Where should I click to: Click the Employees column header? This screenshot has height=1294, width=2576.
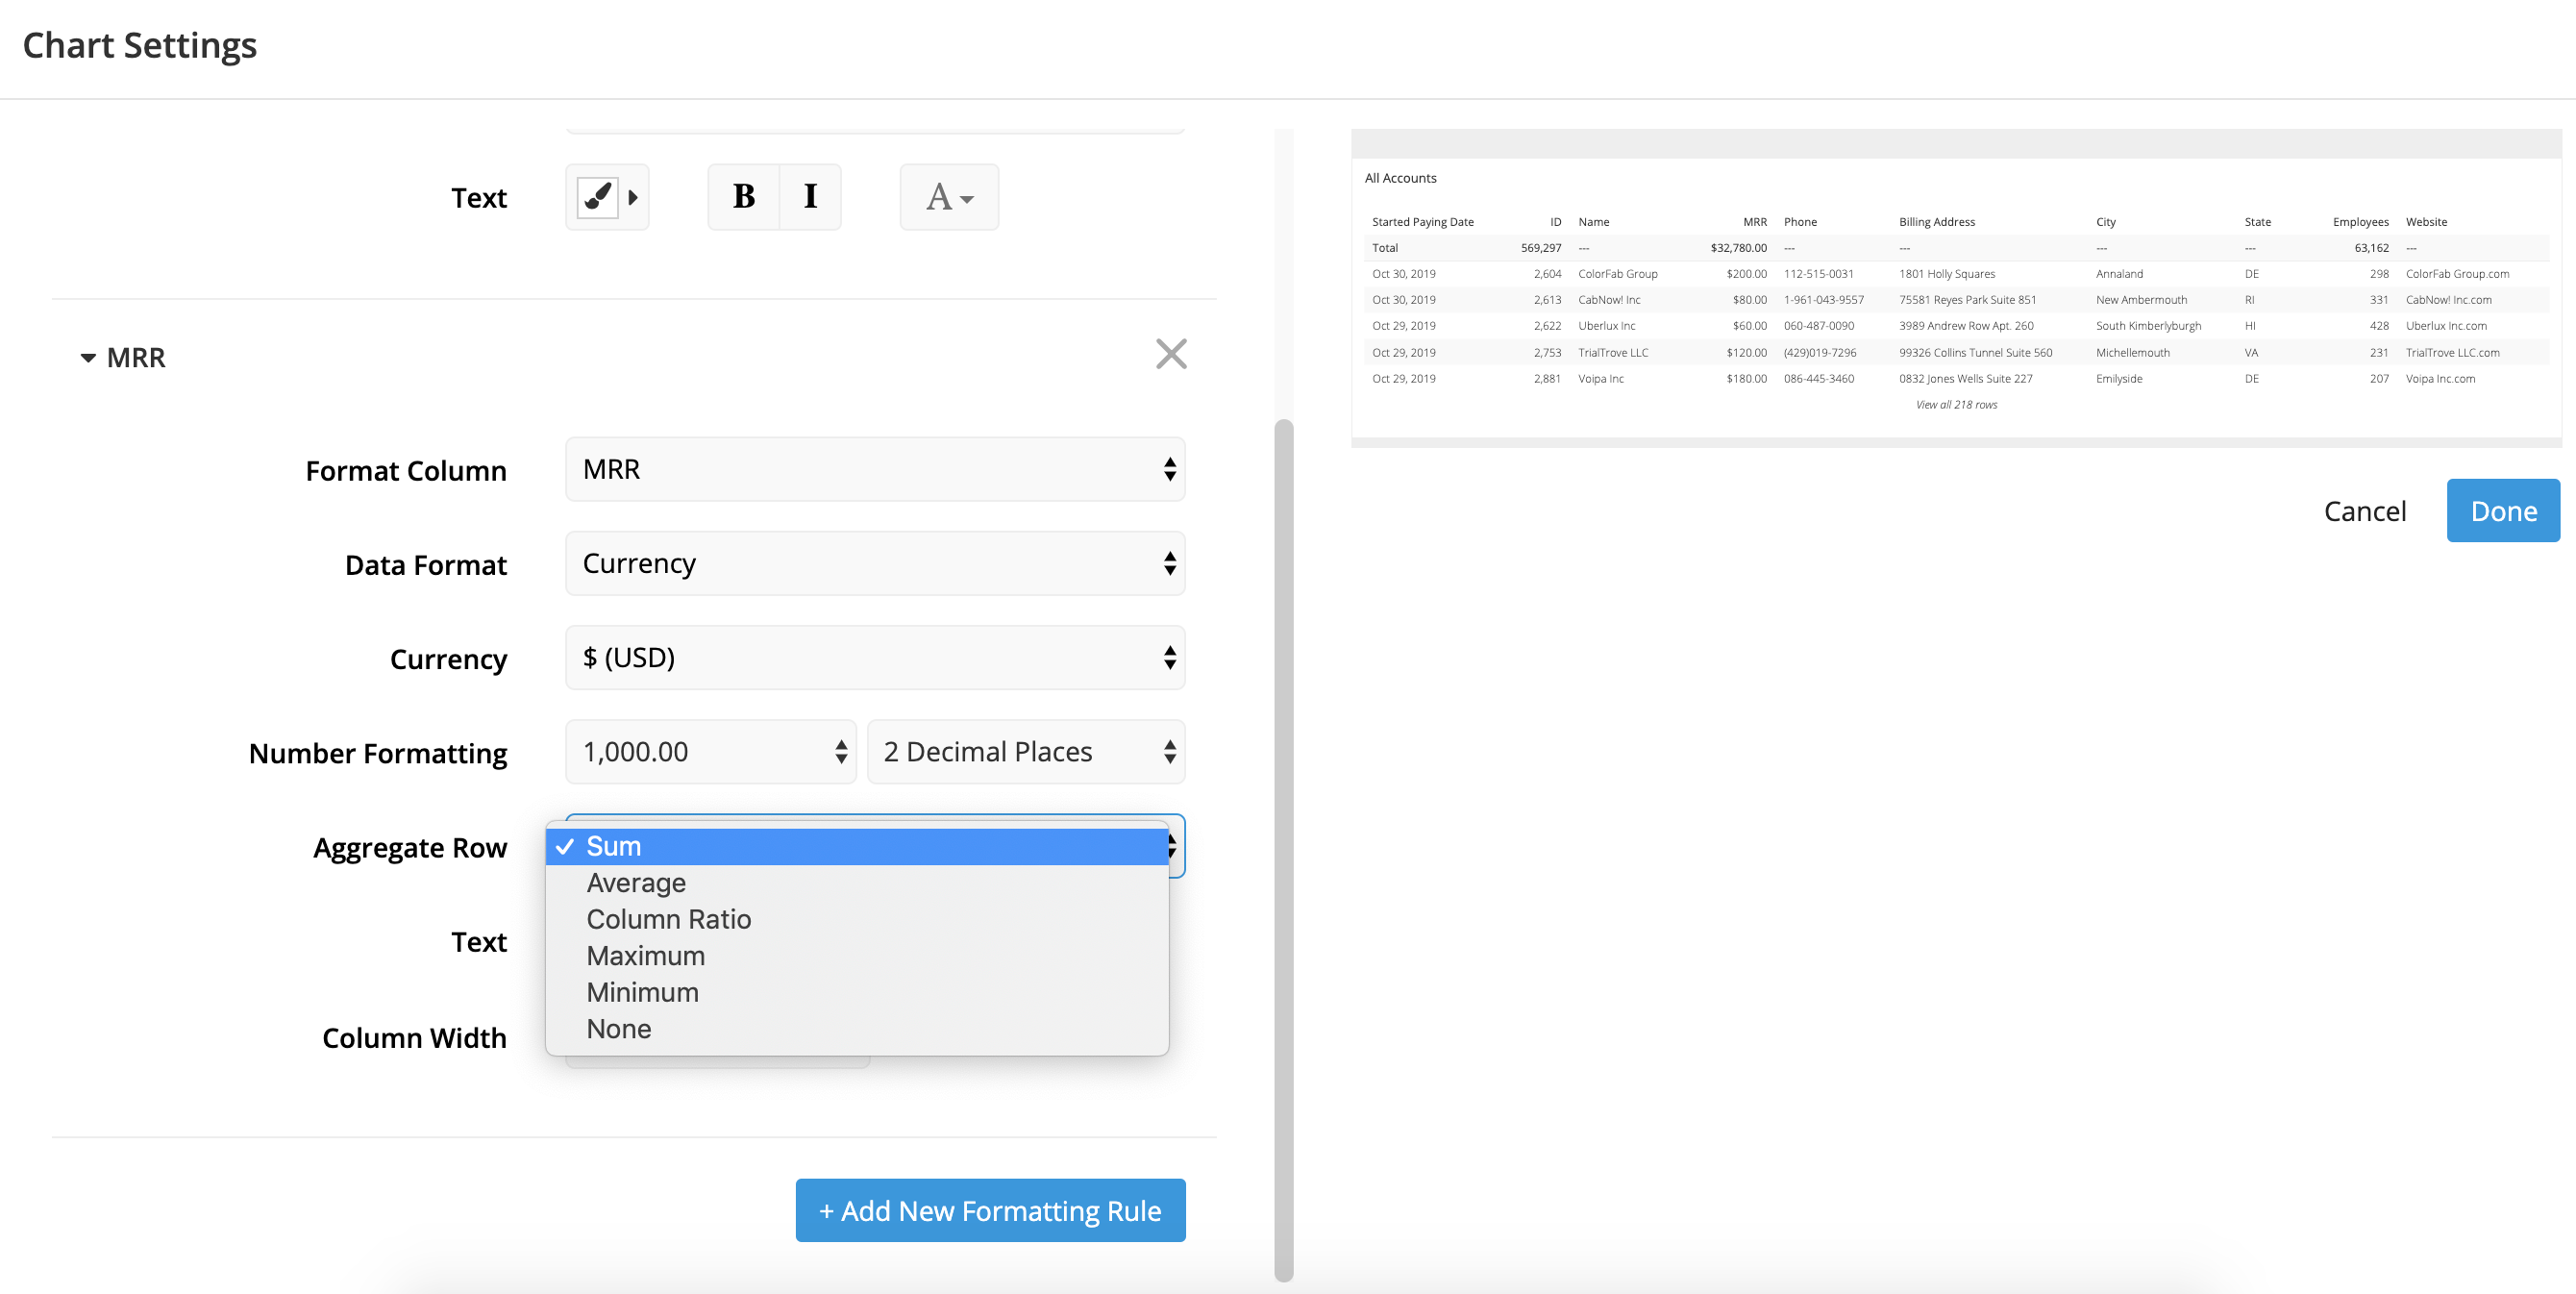2360,222
